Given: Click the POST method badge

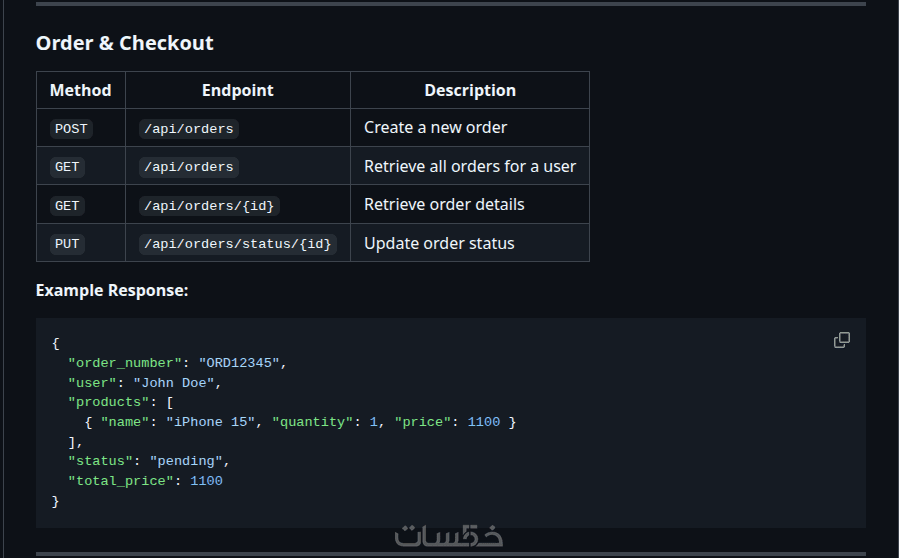Looking at the screenshot, I should pyautogui.click(x=71, y=128).
